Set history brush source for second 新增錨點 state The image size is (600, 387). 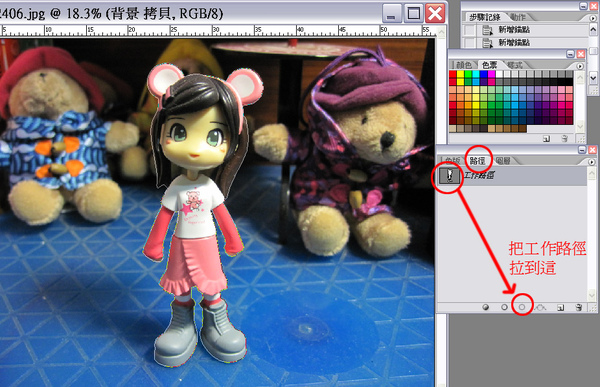[470, 42]
